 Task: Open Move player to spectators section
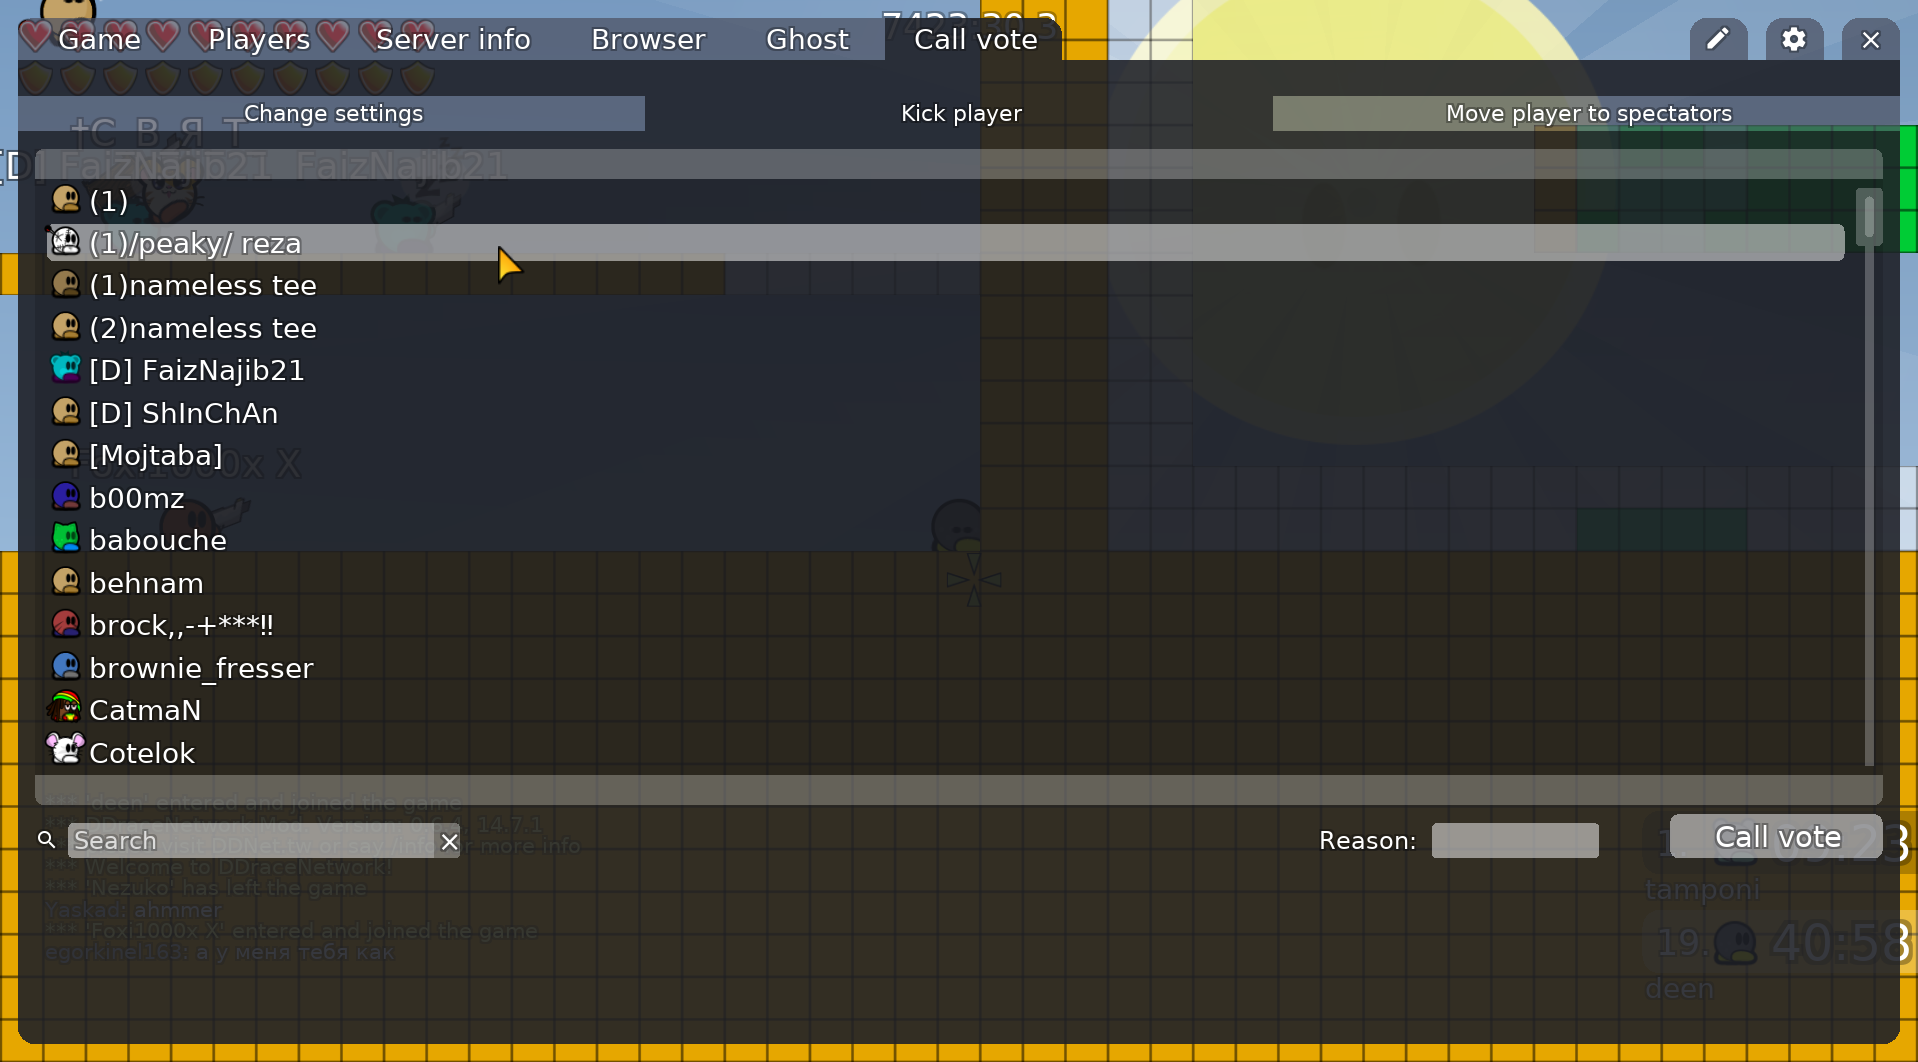pos(1587,113)
